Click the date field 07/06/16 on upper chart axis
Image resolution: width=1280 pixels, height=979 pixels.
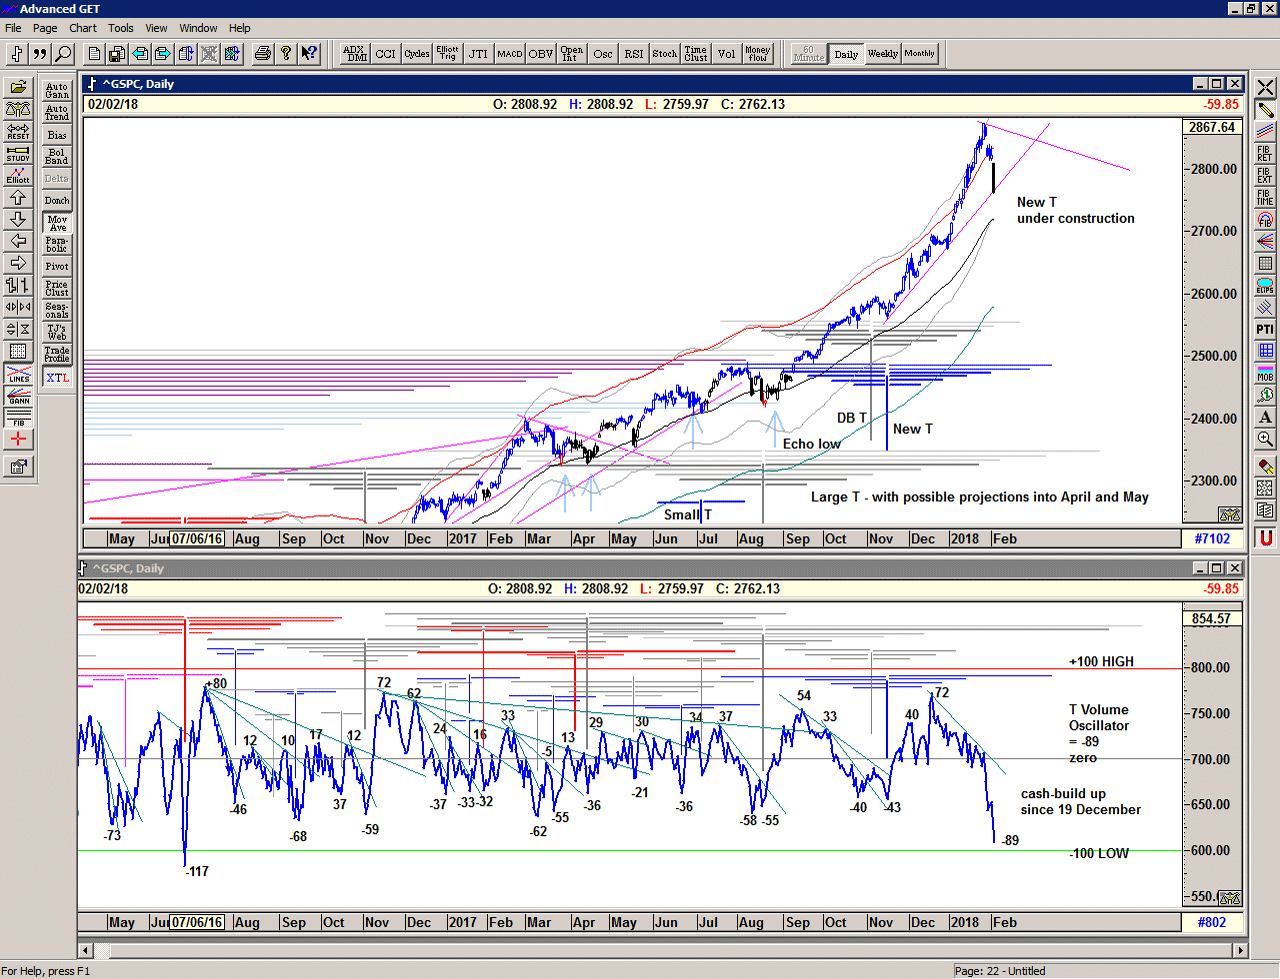[x=197, y=539]
